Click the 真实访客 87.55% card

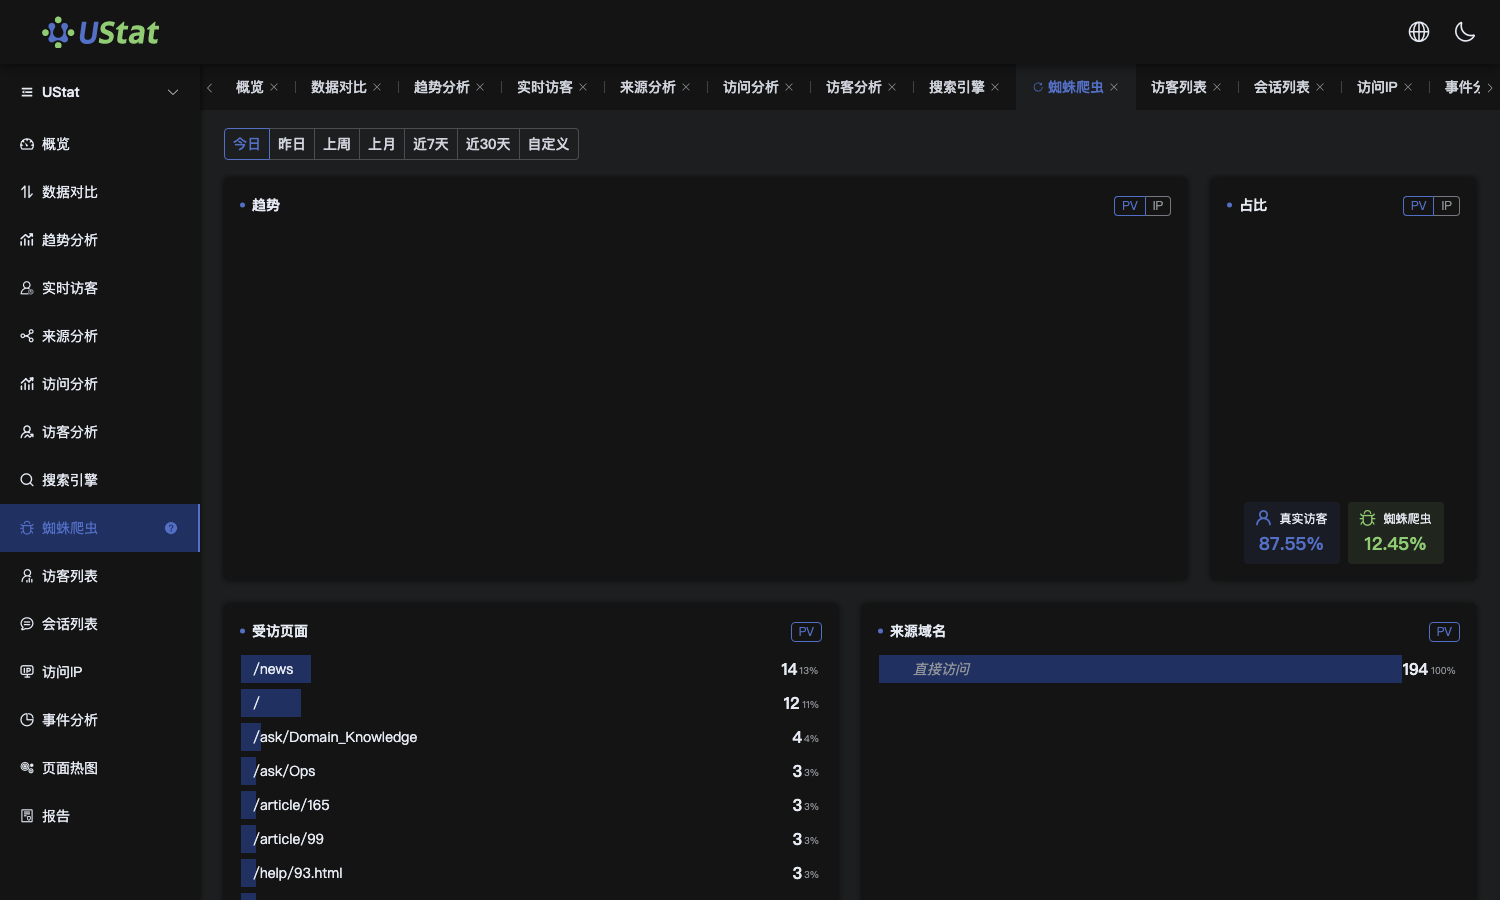coord(1291,533)
